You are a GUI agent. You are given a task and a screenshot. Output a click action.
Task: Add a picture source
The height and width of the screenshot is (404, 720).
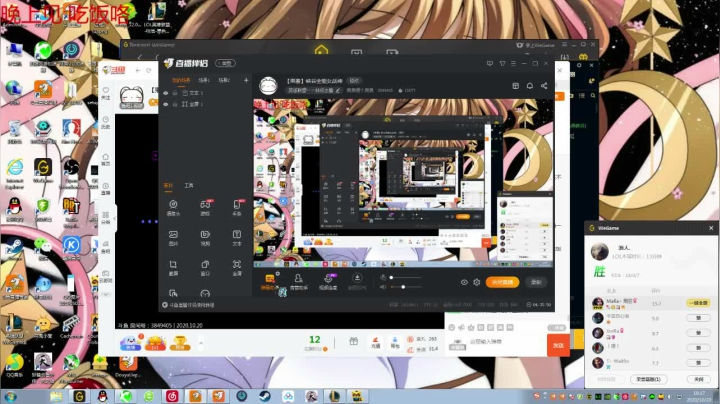[x=173, y=238]
